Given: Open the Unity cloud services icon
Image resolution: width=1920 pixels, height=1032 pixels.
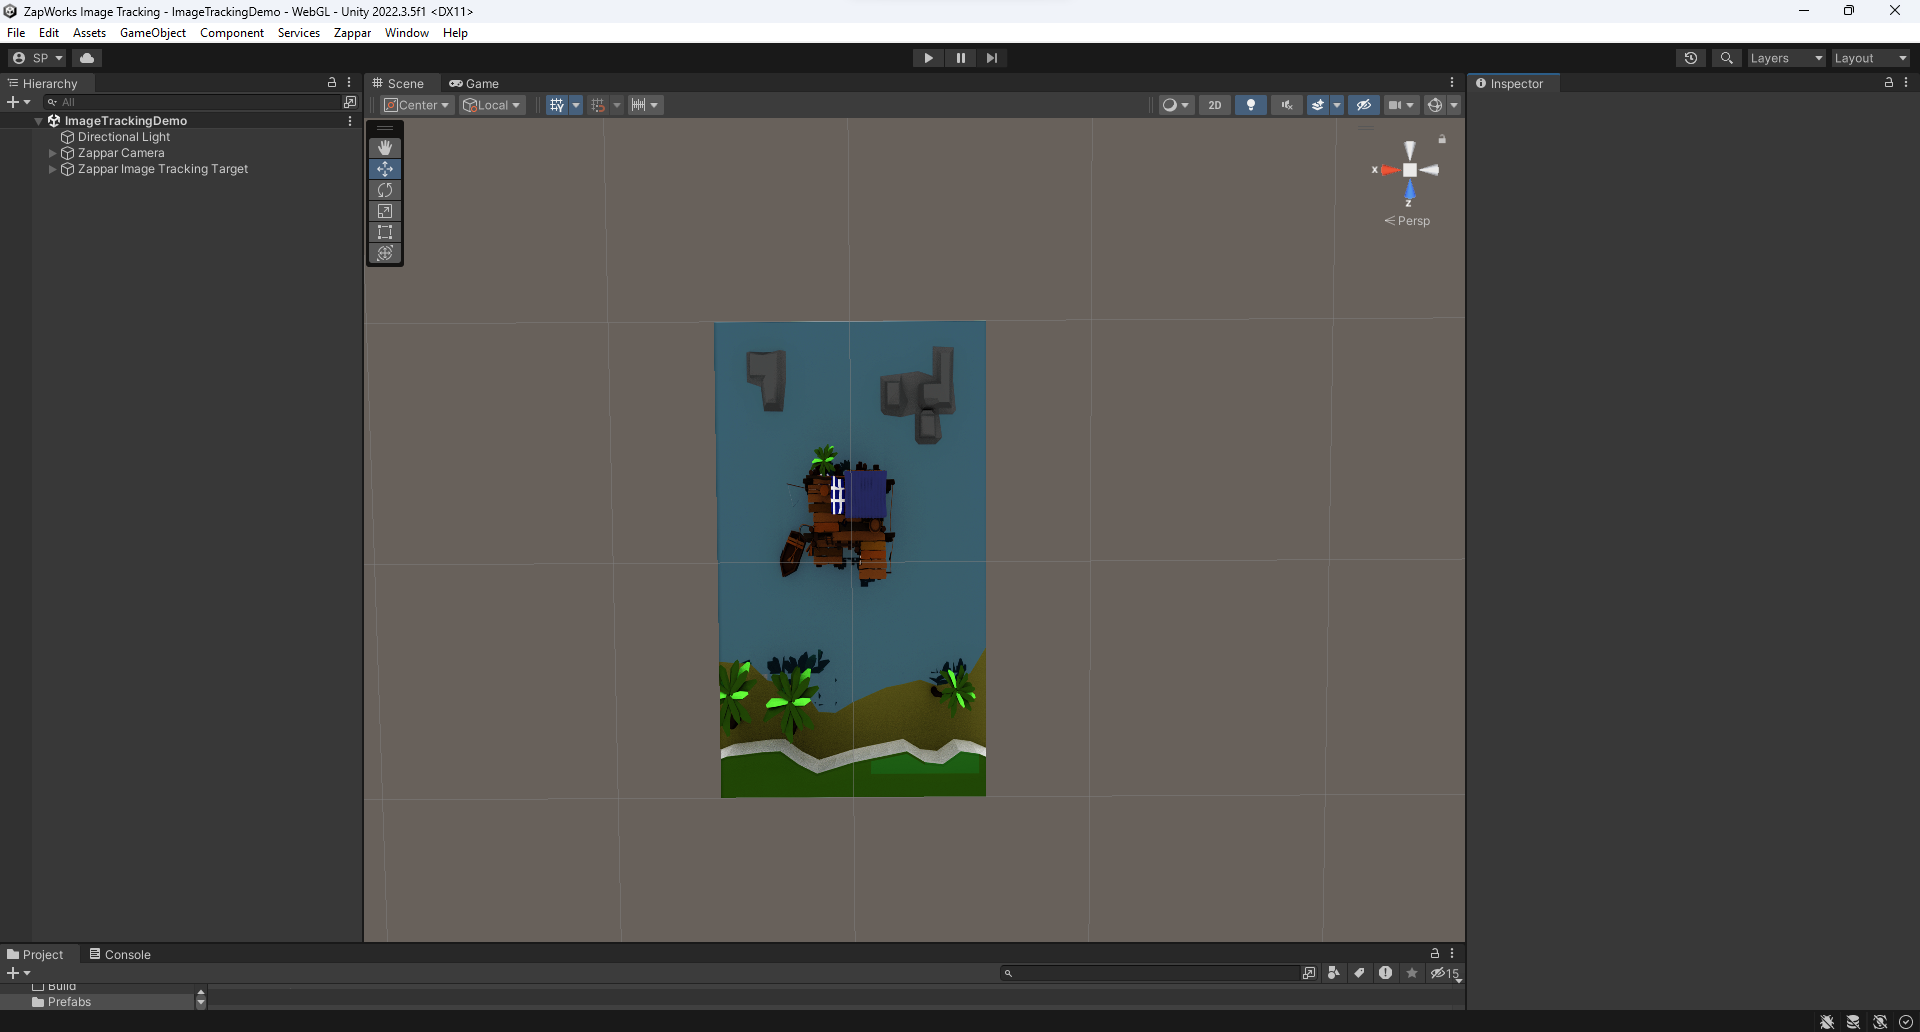Looking at the screenshot, I should coord(87,58).
